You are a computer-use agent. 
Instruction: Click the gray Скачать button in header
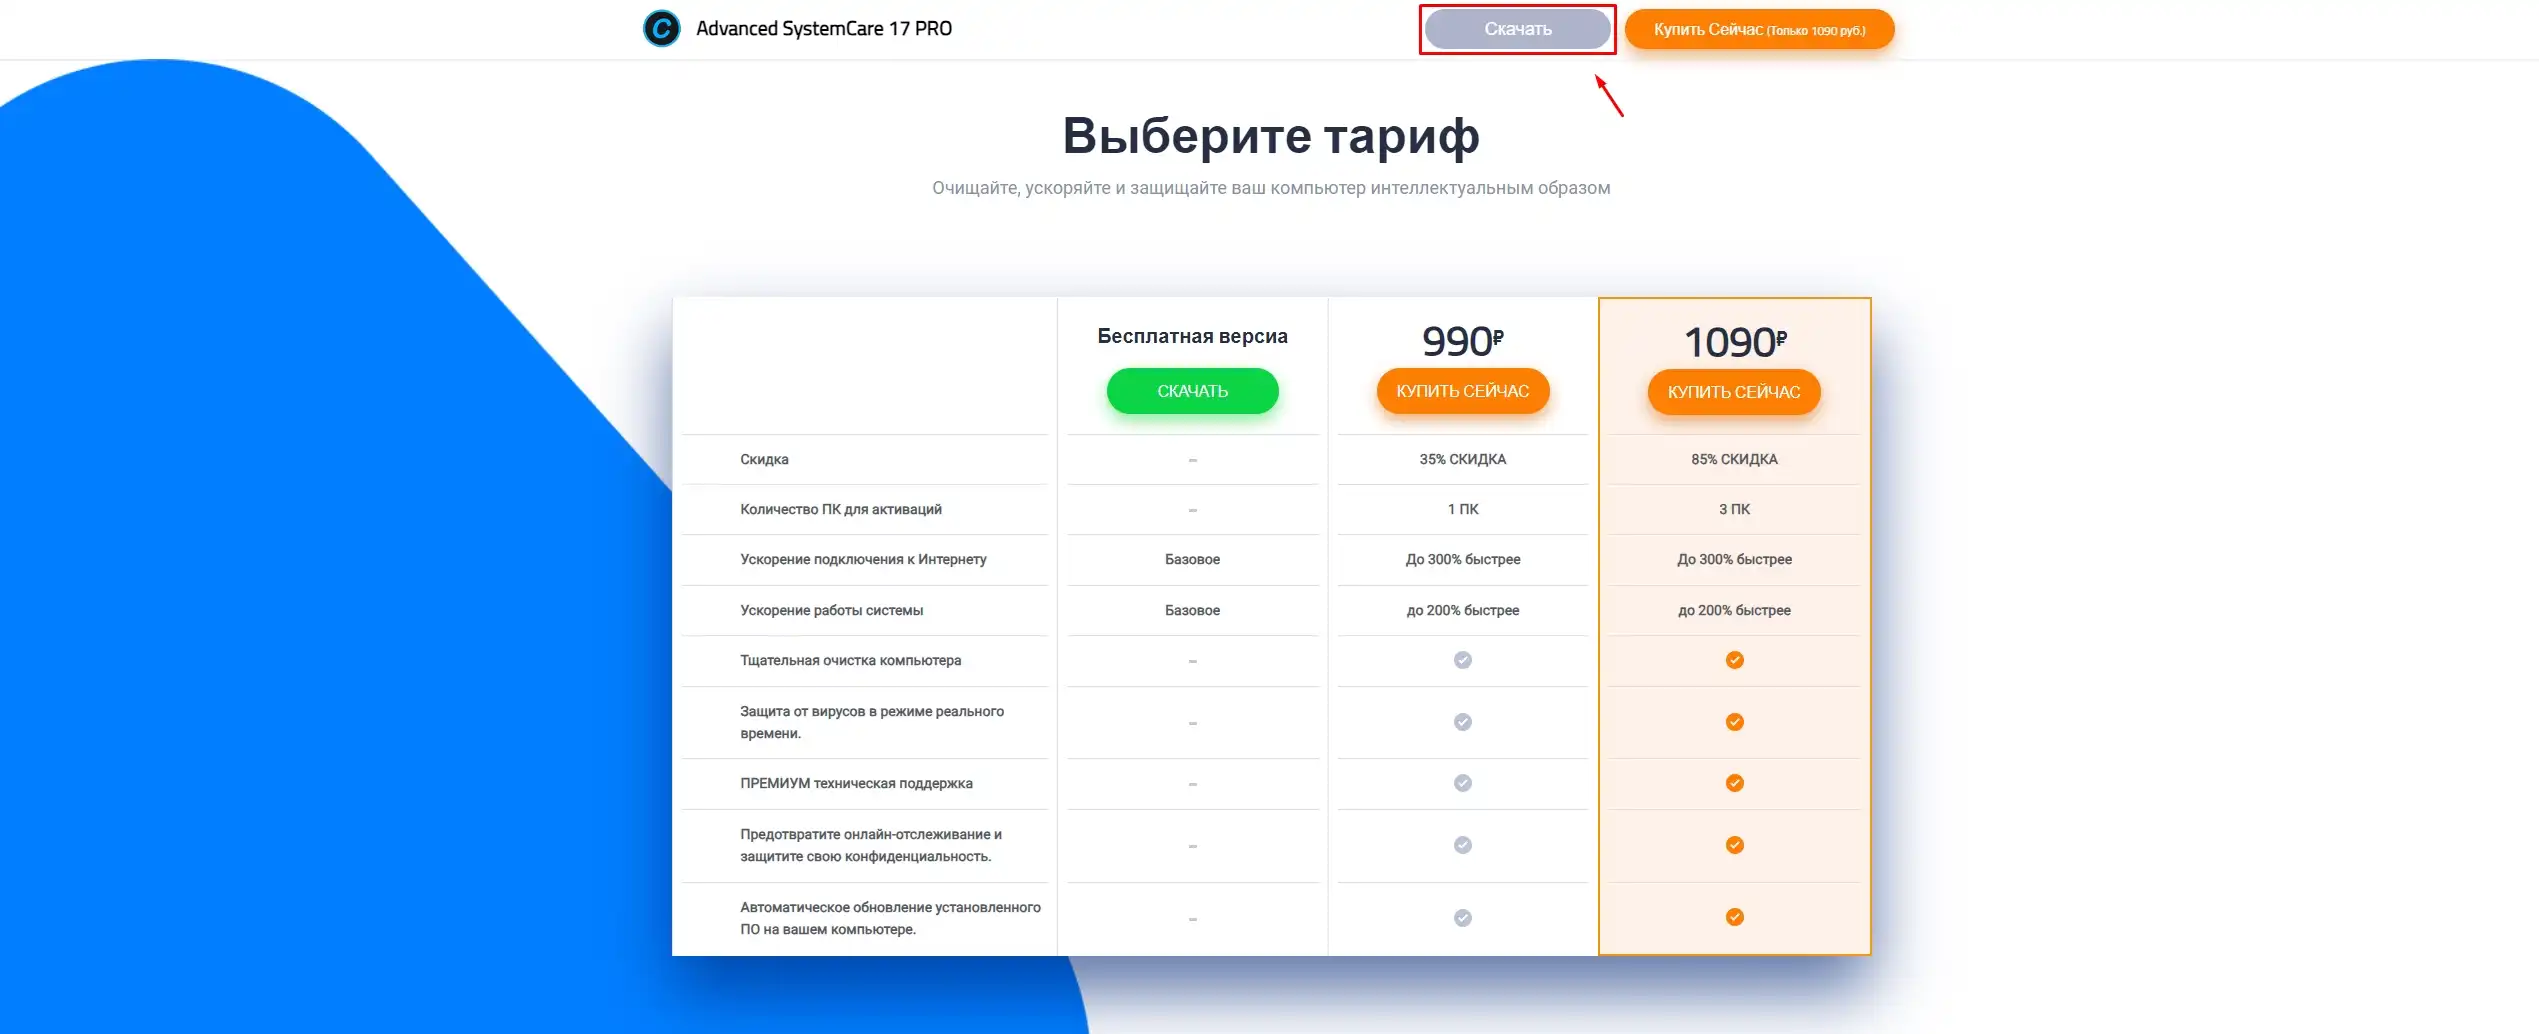[x=1517, y=29]
